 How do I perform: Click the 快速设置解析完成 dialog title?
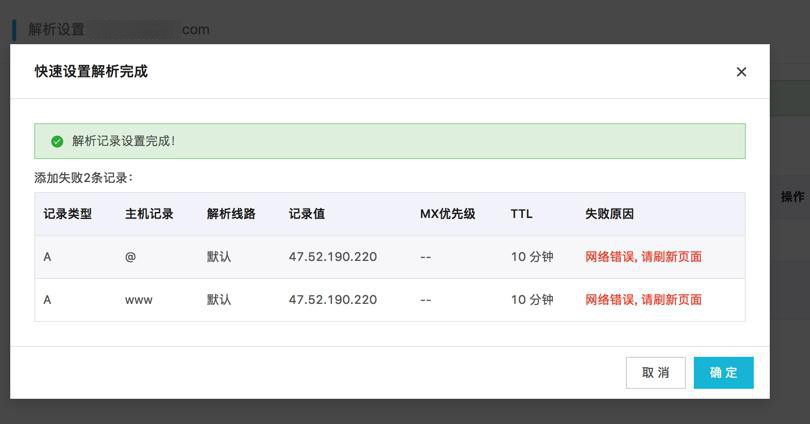tap(91, 72)
